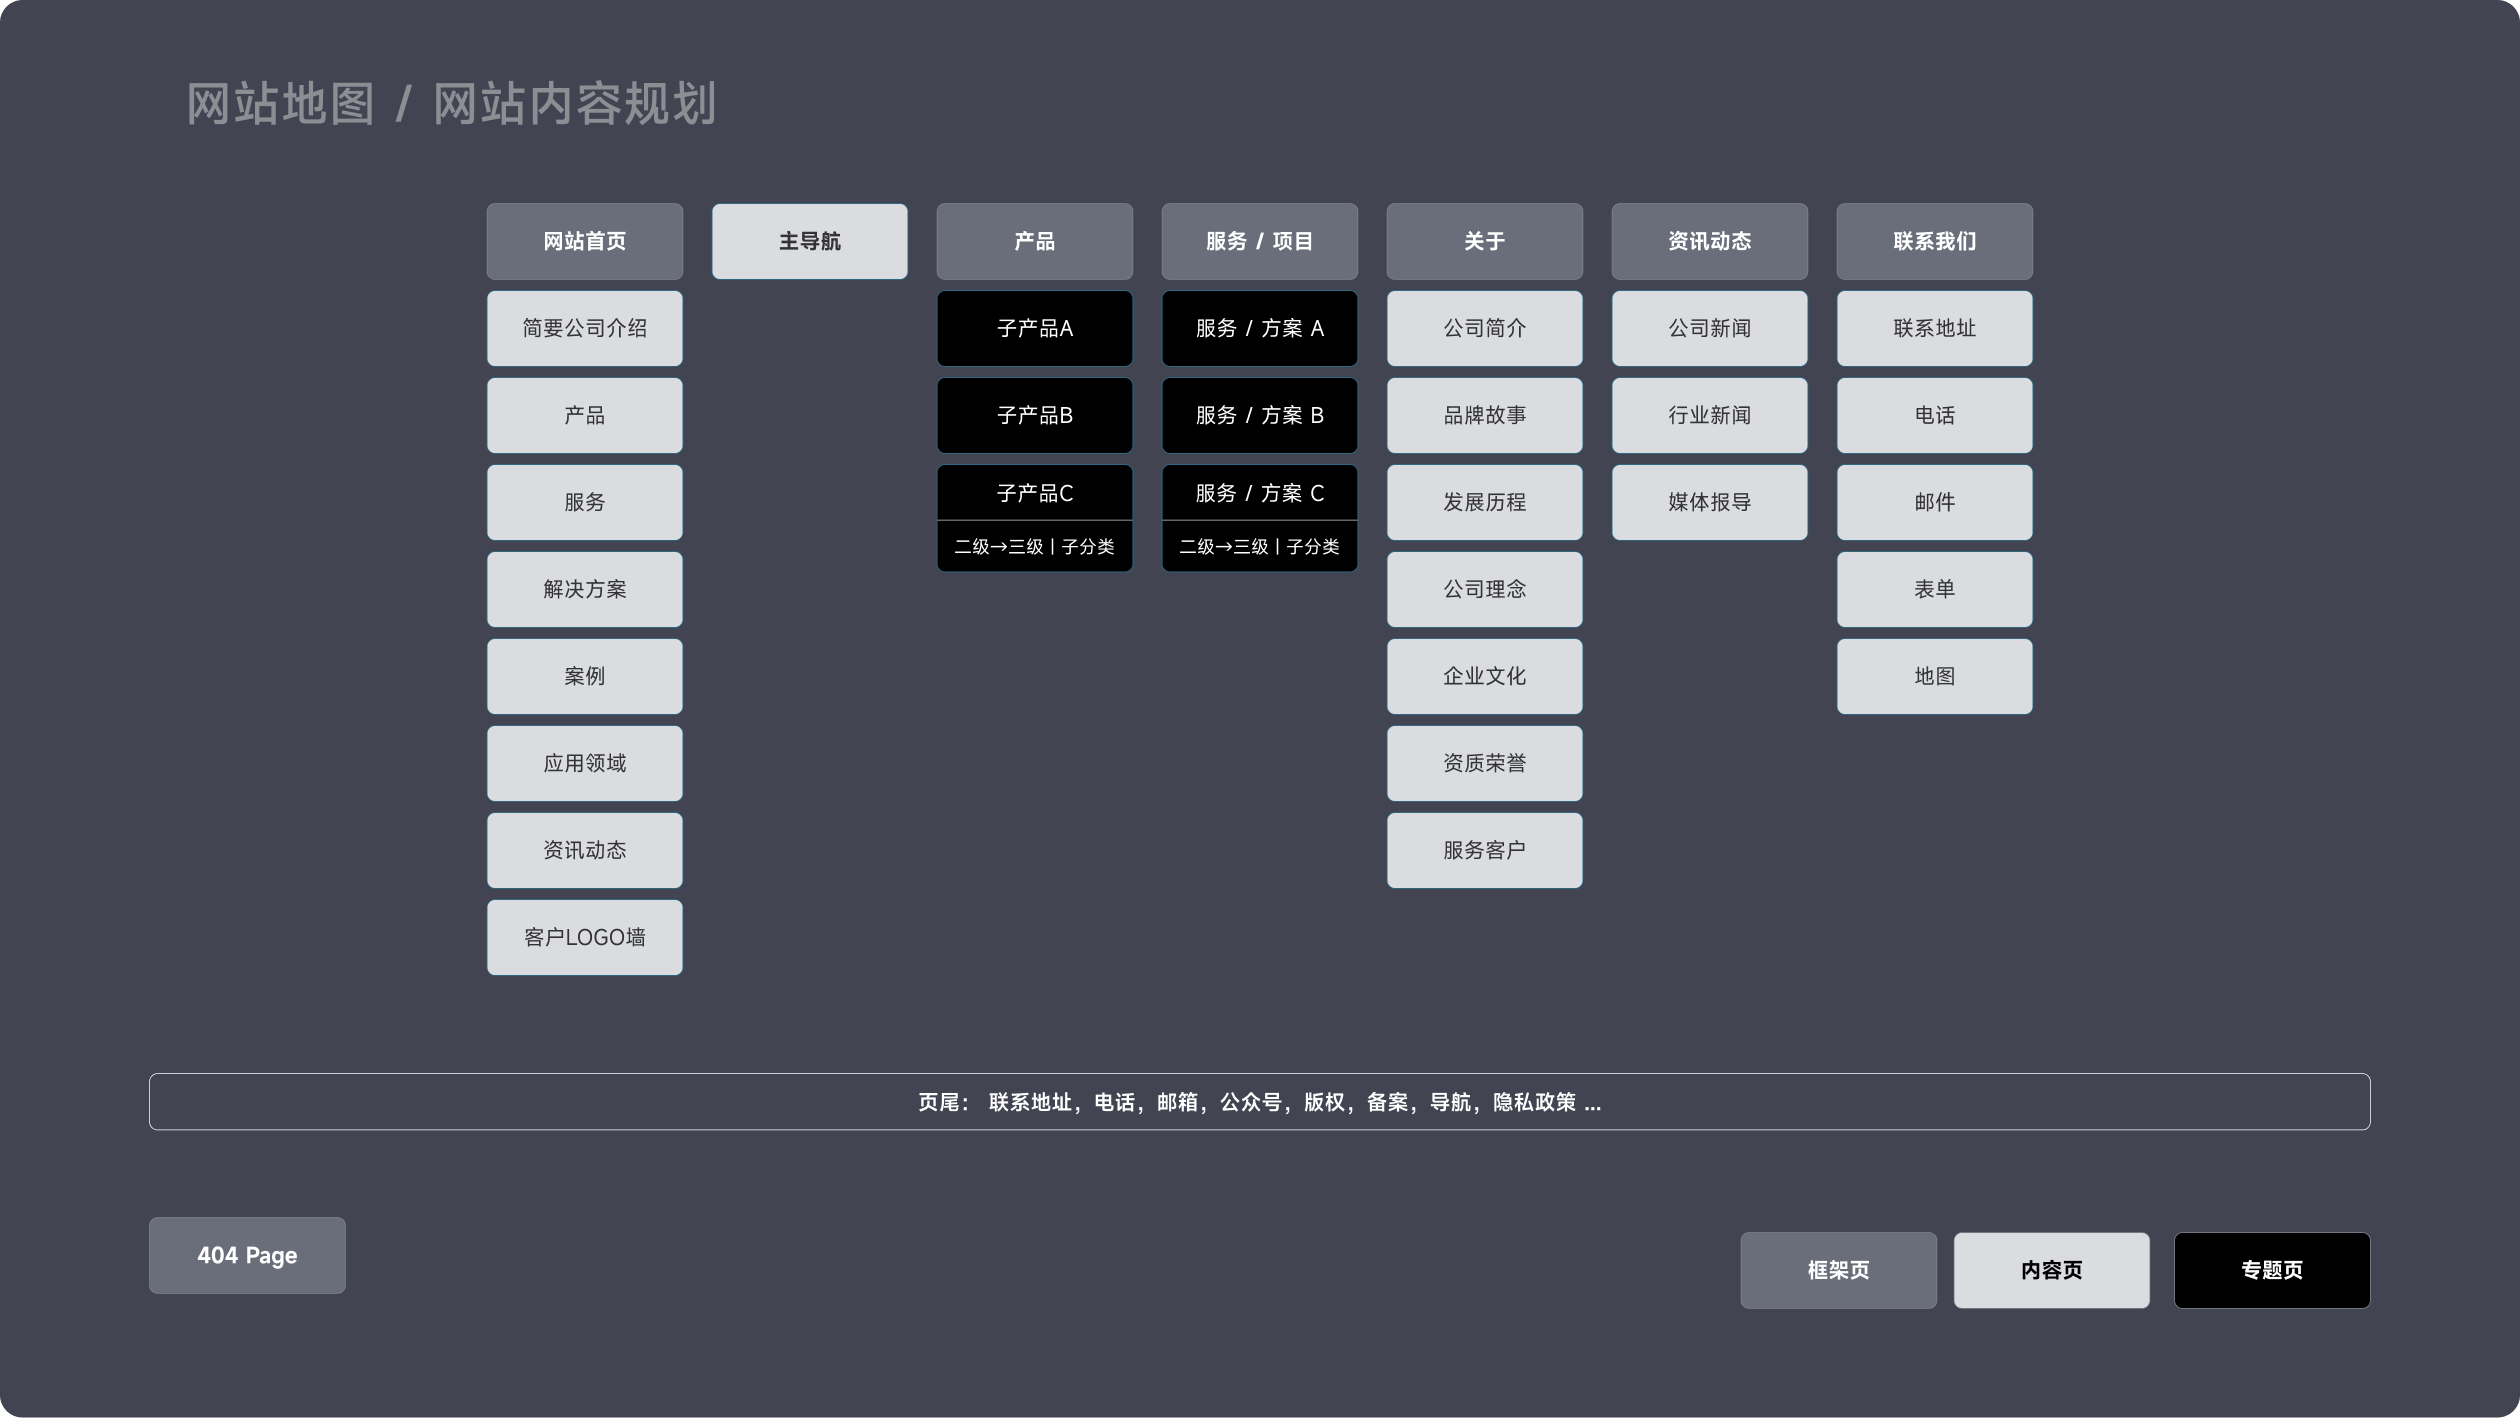Click the 媒体报导 node
This screenshot has height=1418, width=2520.
(x=1709, y=502)
